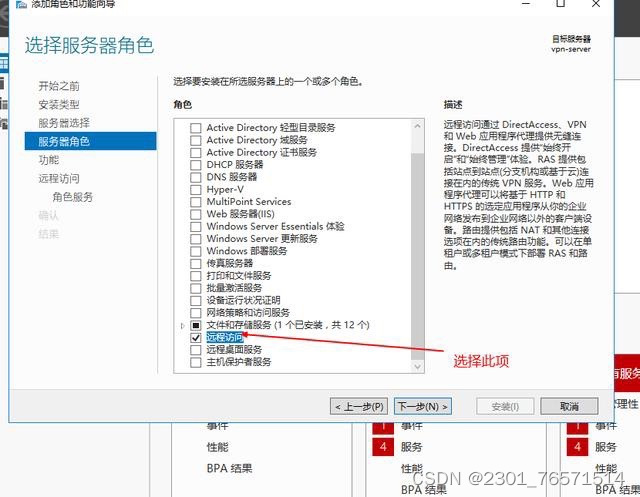
Task: Go to the 功能 wizard step
Action: pos(49,160)
